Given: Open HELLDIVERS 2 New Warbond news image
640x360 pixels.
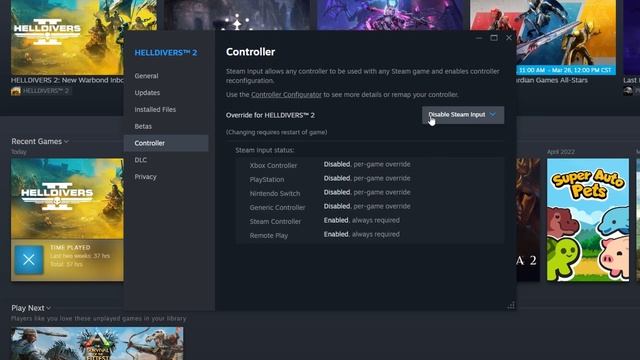Looking at the screenshot, I should tap(84, 37).
